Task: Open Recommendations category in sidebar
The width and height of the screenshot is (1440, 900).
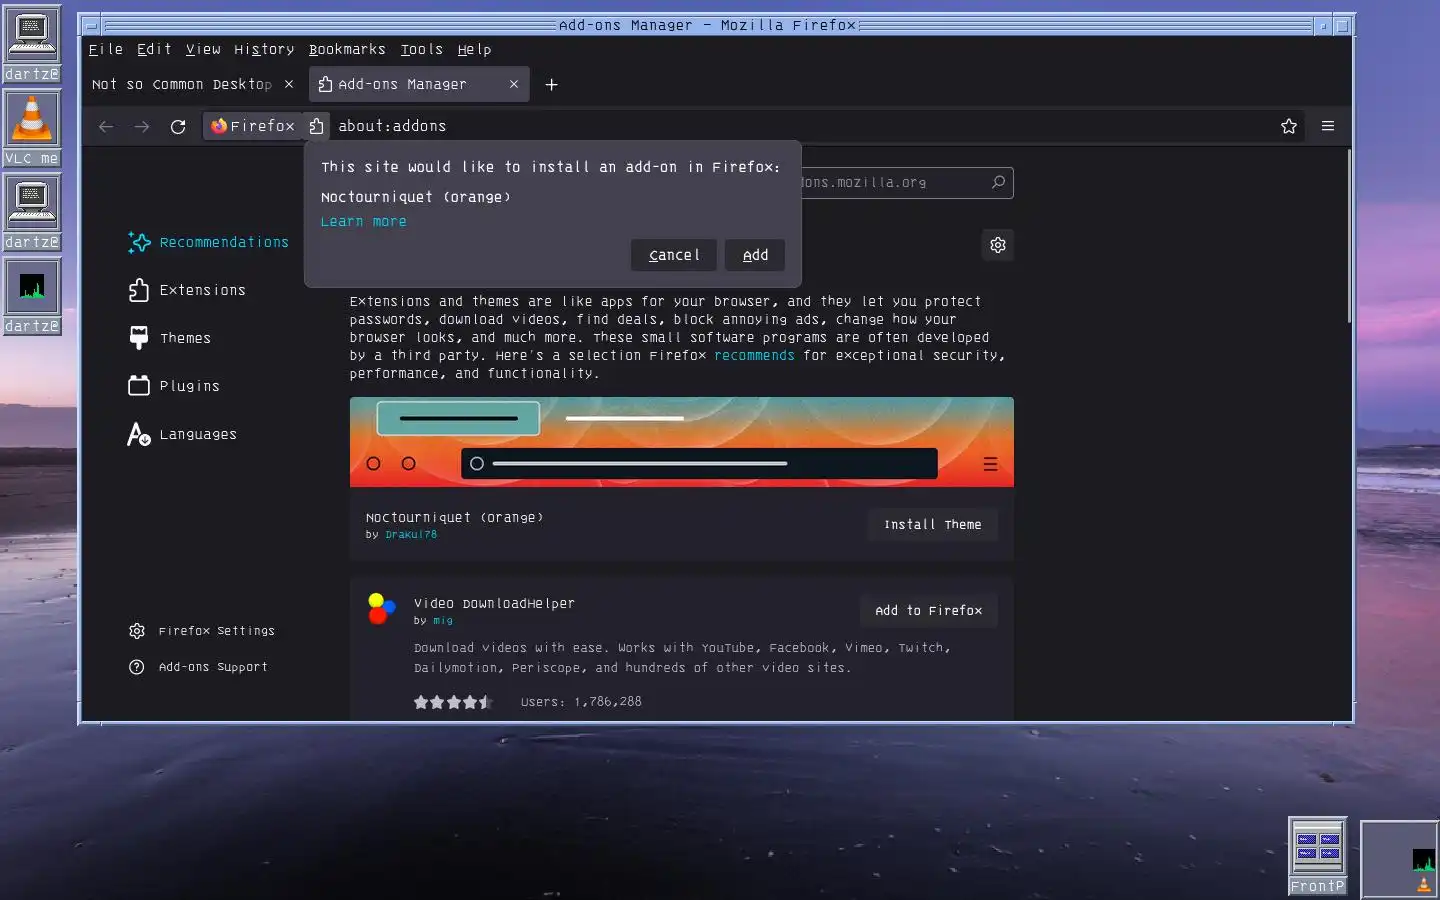Action: click(x=208, y=242)
